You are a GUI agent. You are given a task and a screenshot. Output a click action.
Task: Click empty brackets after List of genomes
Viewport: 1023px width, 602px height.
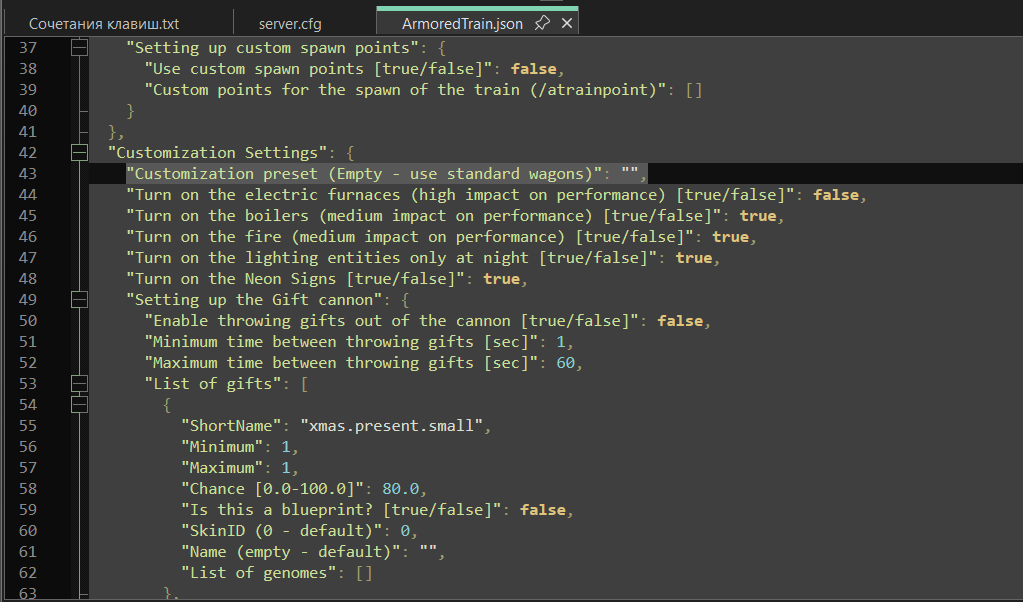(363, 573)
